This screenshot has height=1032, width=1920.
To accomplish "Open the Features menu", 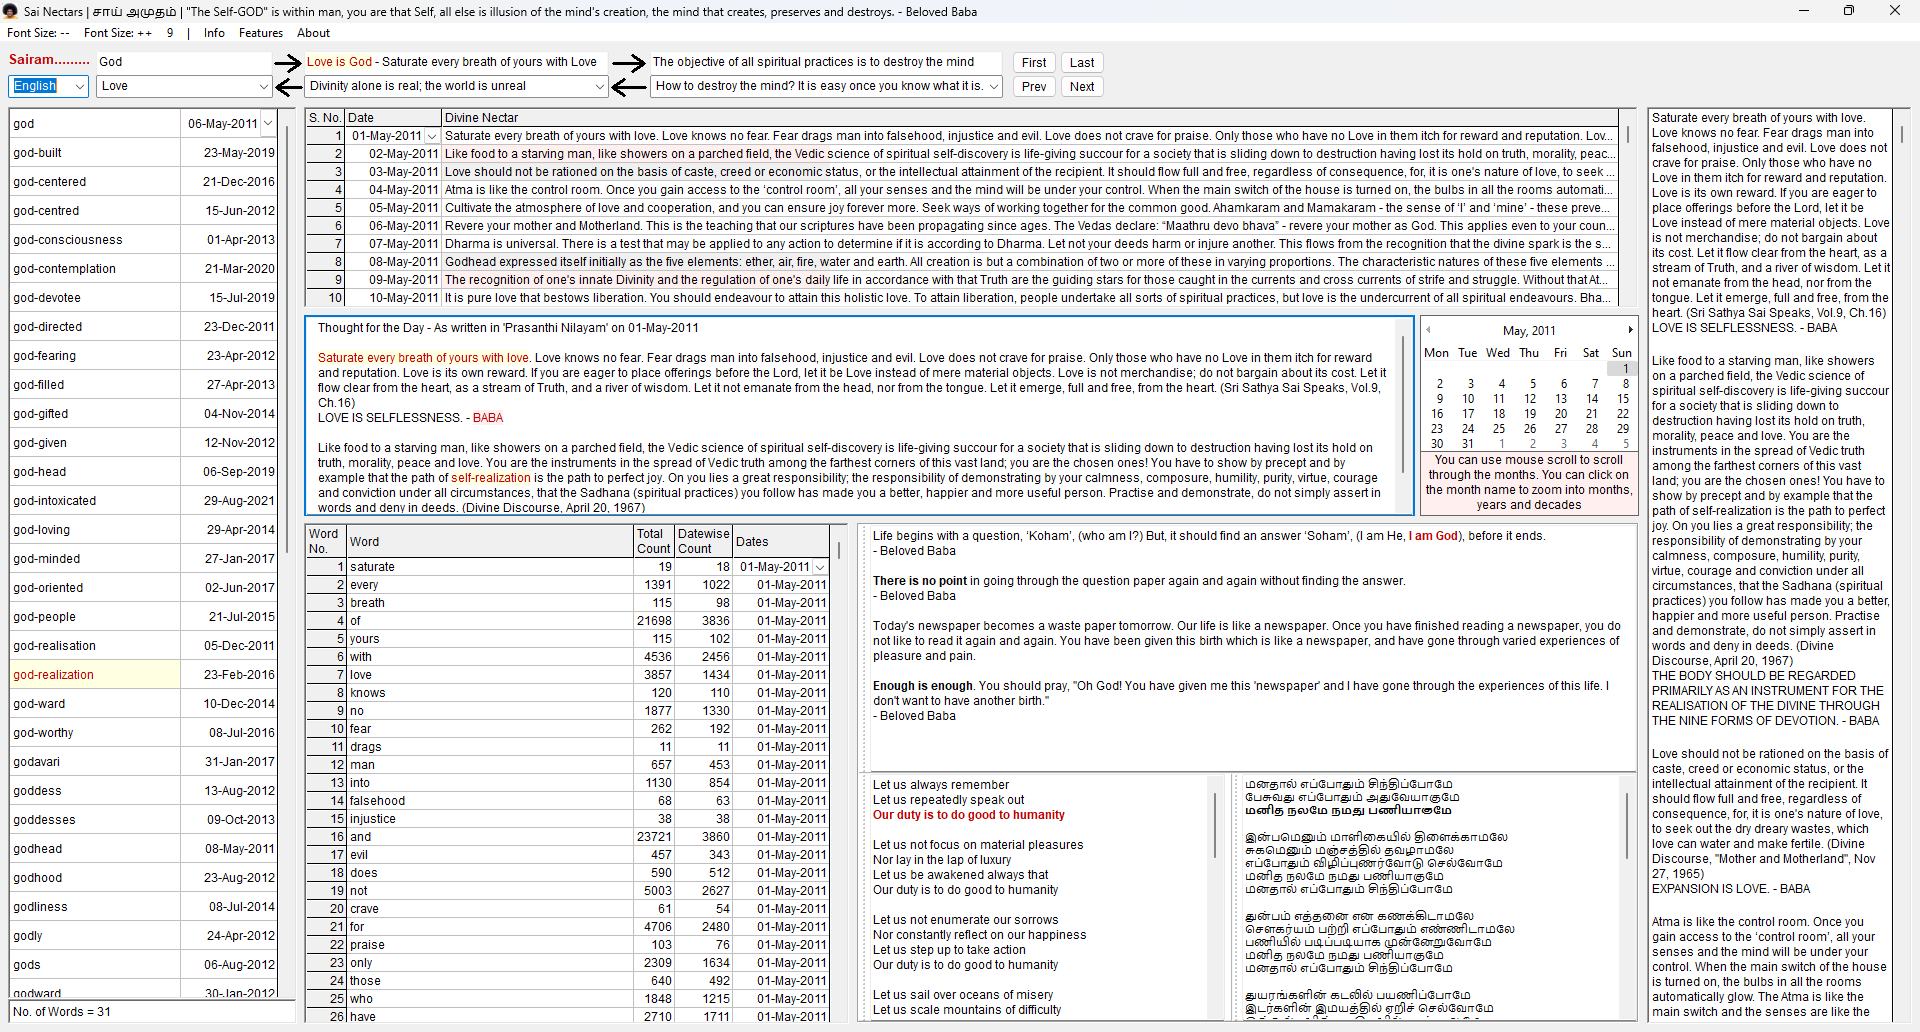I will (261, 33).
